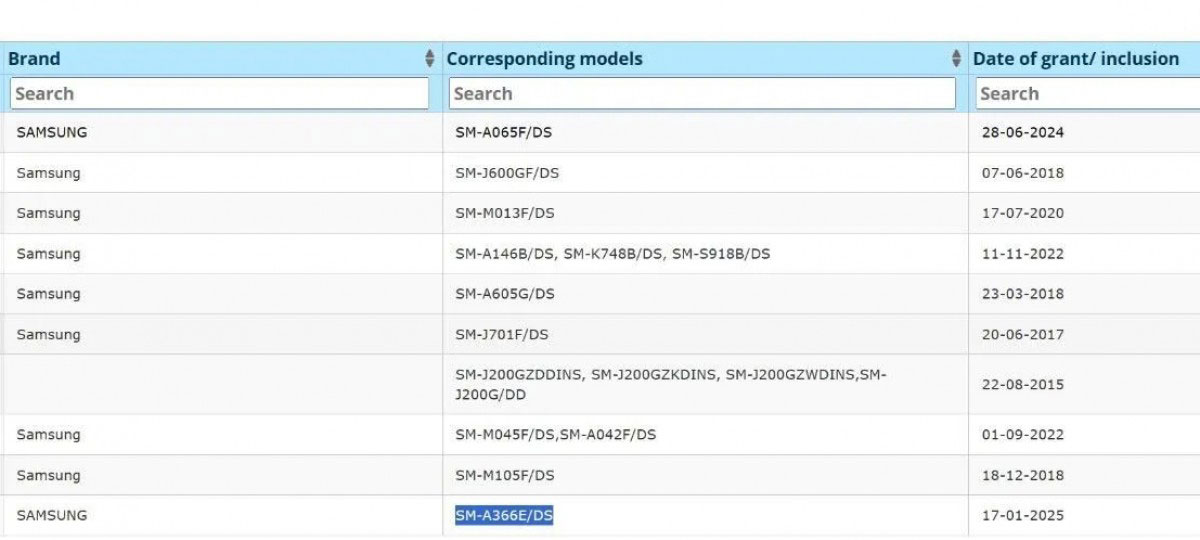1200x540 pixels.
Task: Select the Corresponding models column header
Action: [544, 59]
